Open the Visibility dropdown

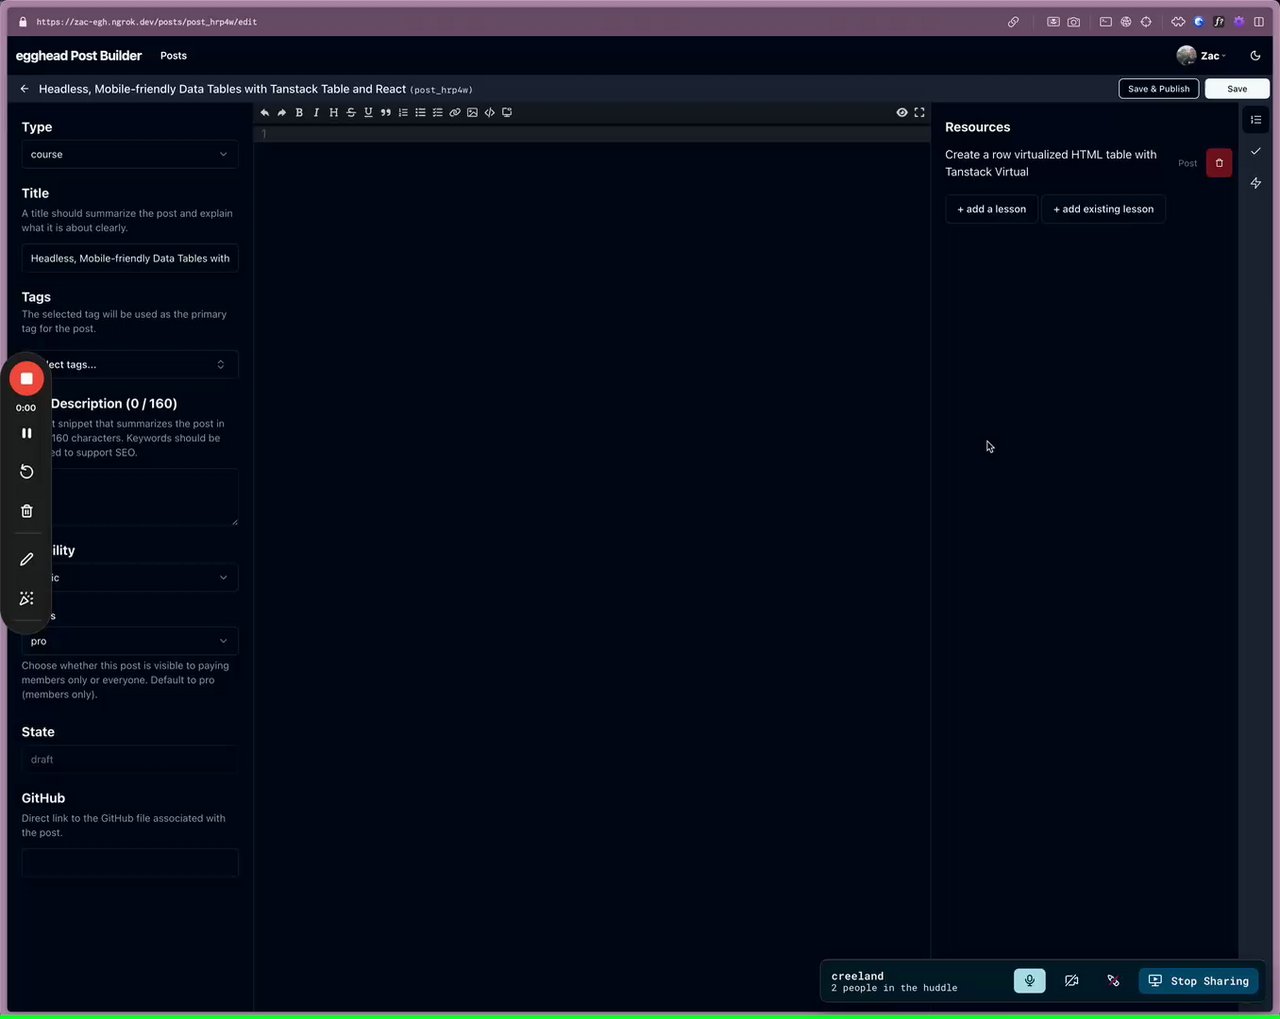[x=130, y=577]
